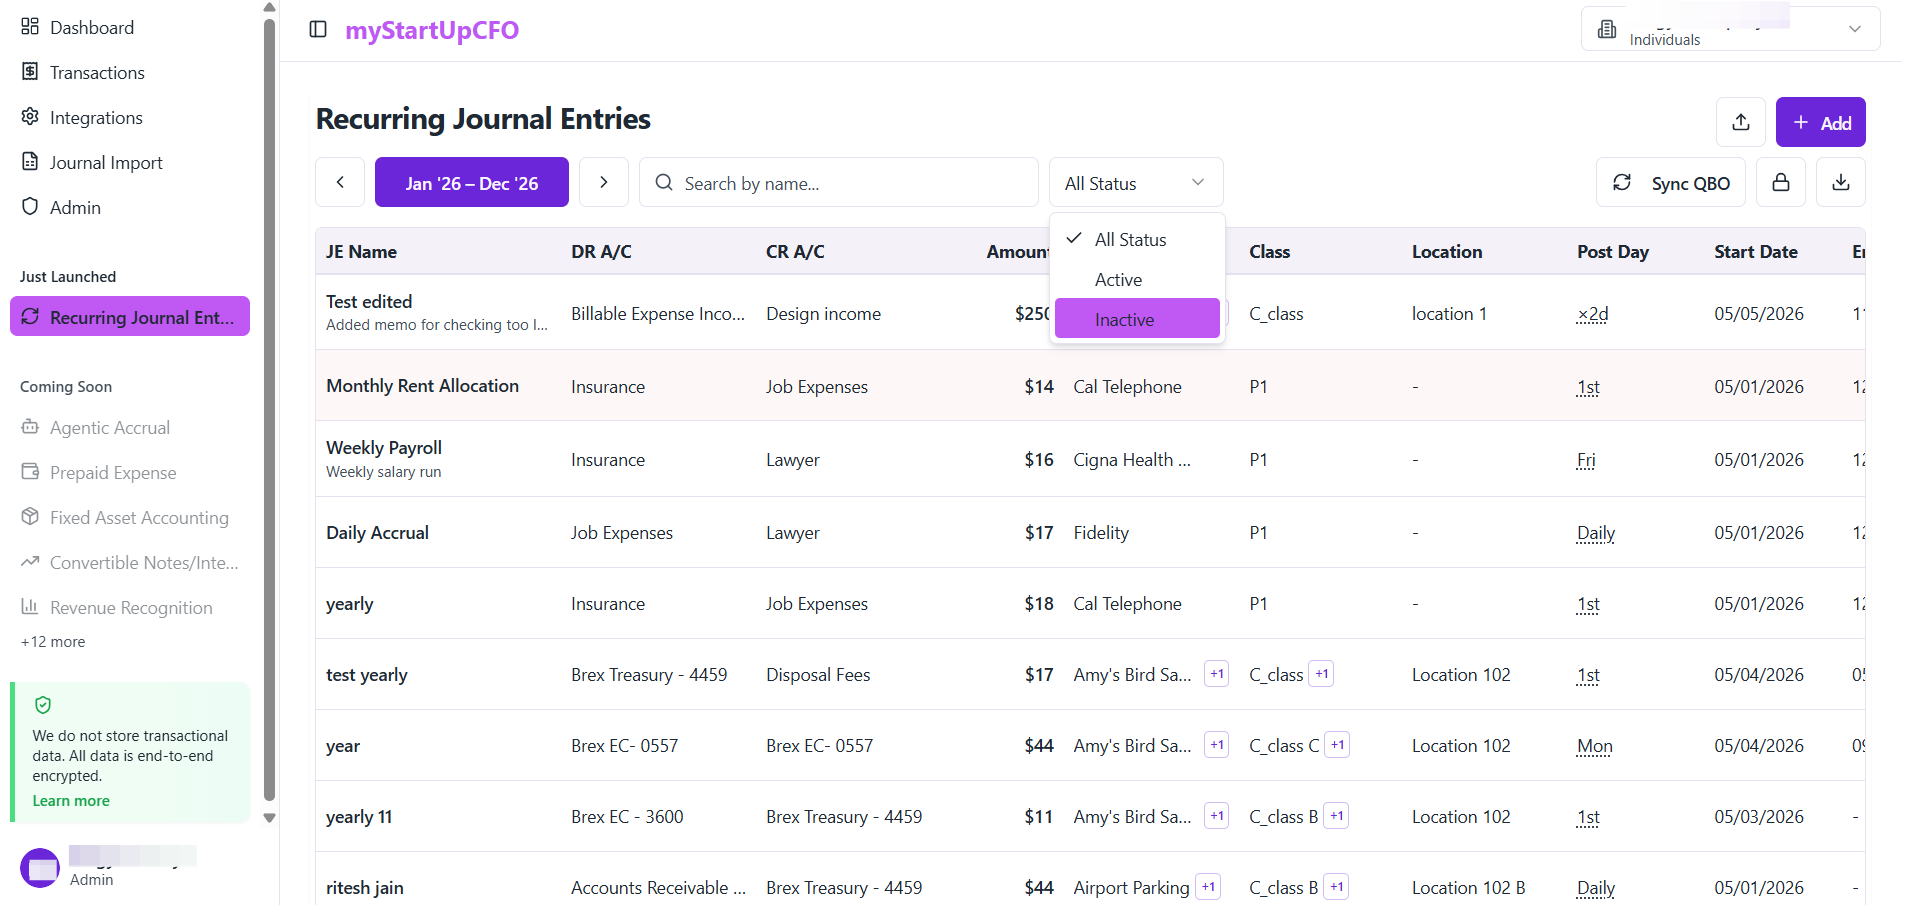Click the DR A/C column header

click(x=601, y=252)
